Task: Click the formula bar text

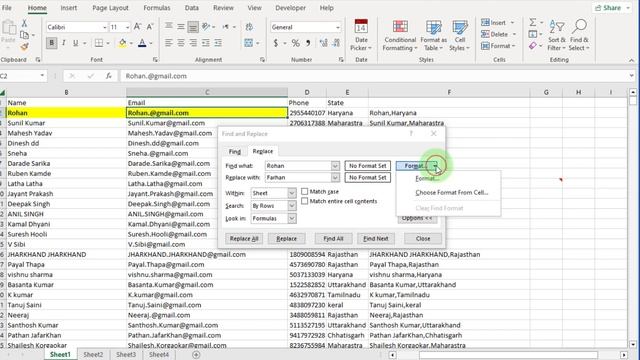Action: (x=156, y=76)
